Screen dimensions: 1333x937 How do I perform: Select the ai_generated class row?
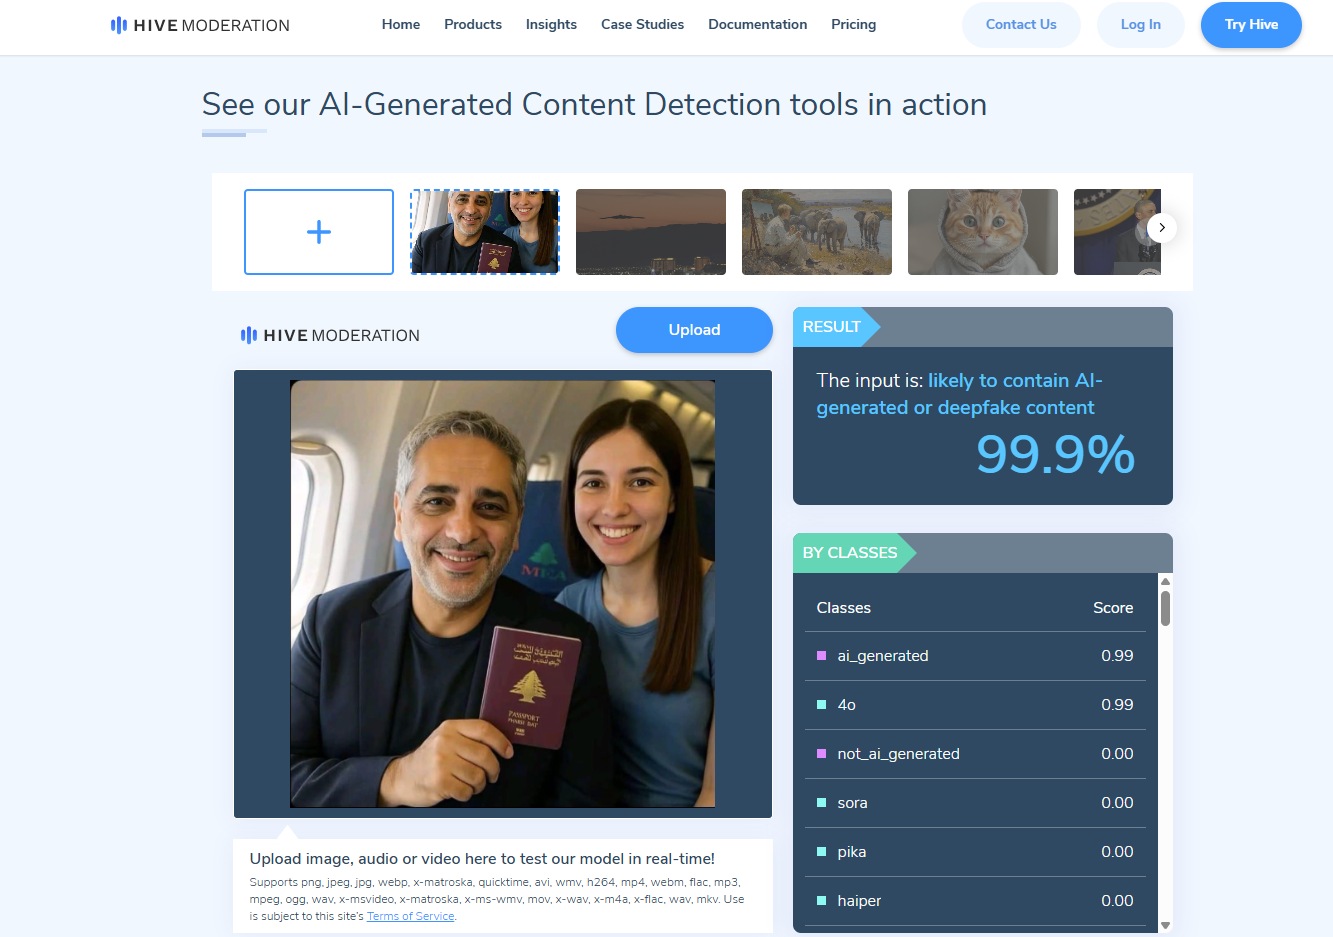pos(975,656)
